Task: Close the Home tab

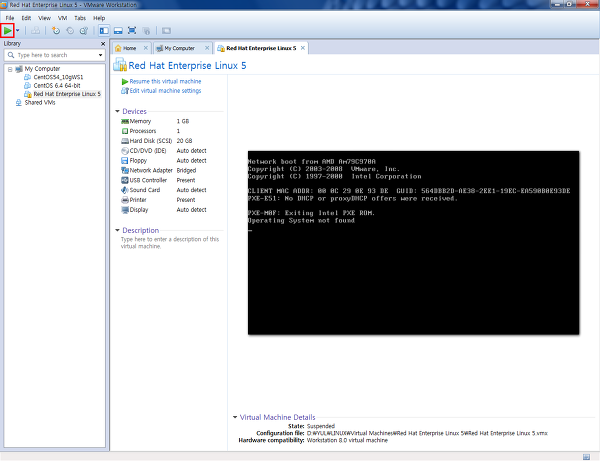Action: coord(146,48)
